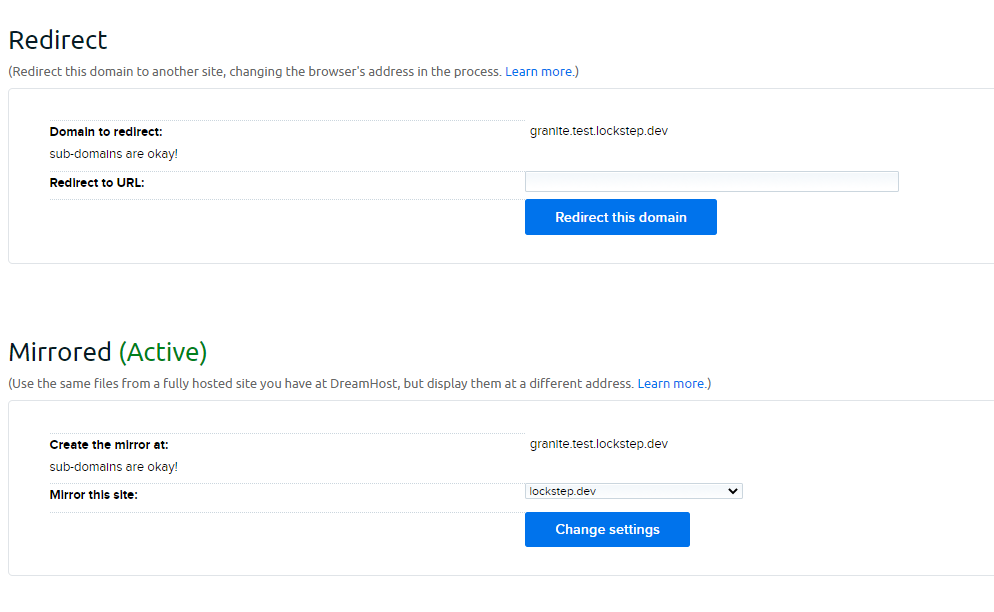
Task: Click sub-domains note under Create the mirror at
Action: coord(114,467)
